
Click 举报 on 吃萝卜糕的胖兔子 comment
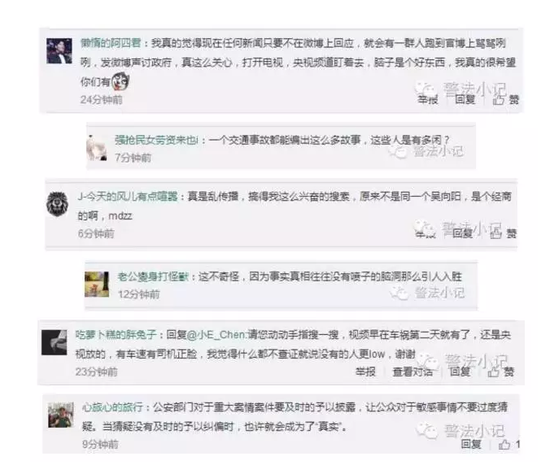(365, 372)
